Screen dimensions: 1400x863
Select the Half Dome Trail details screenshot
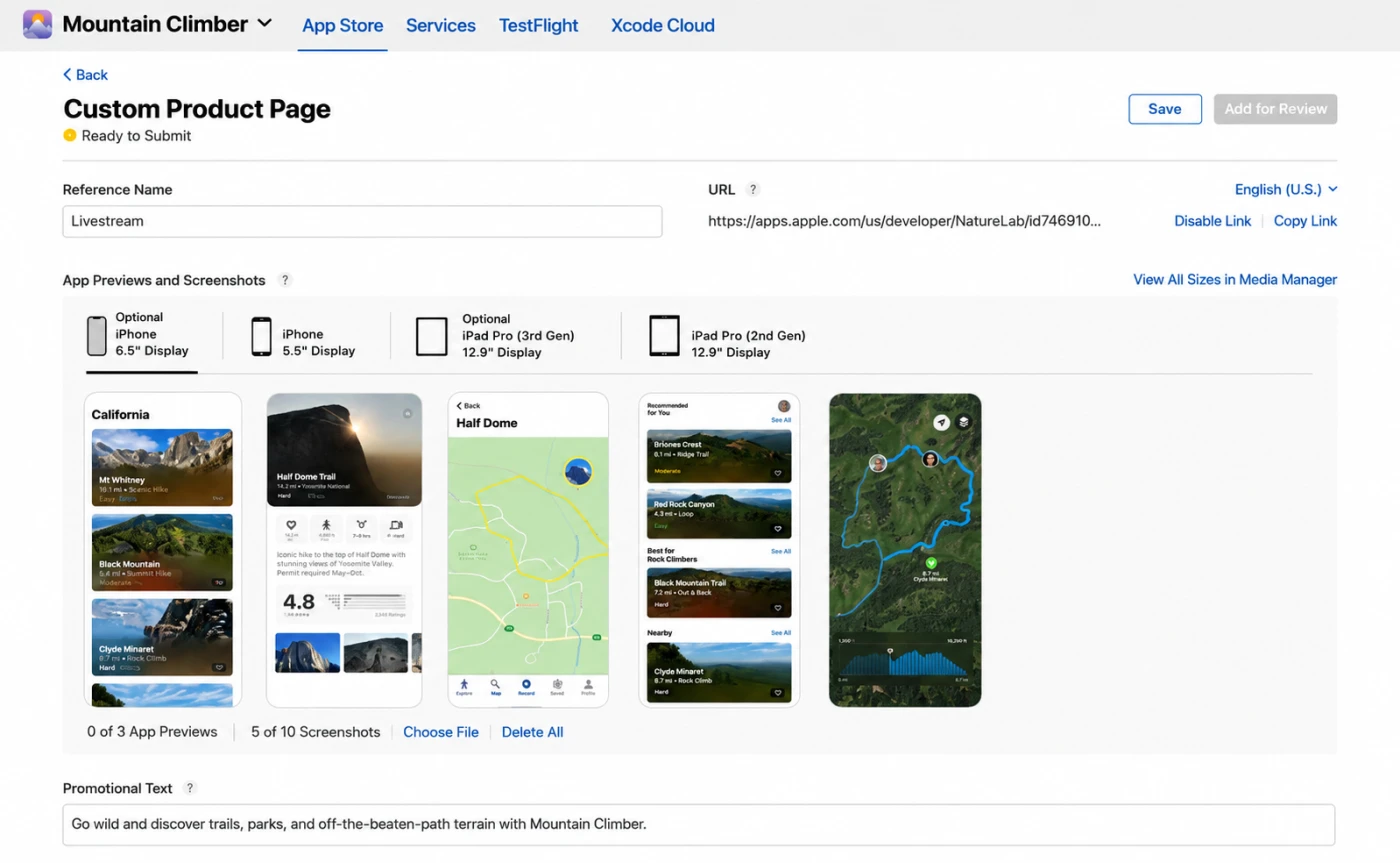coord(344,550)
